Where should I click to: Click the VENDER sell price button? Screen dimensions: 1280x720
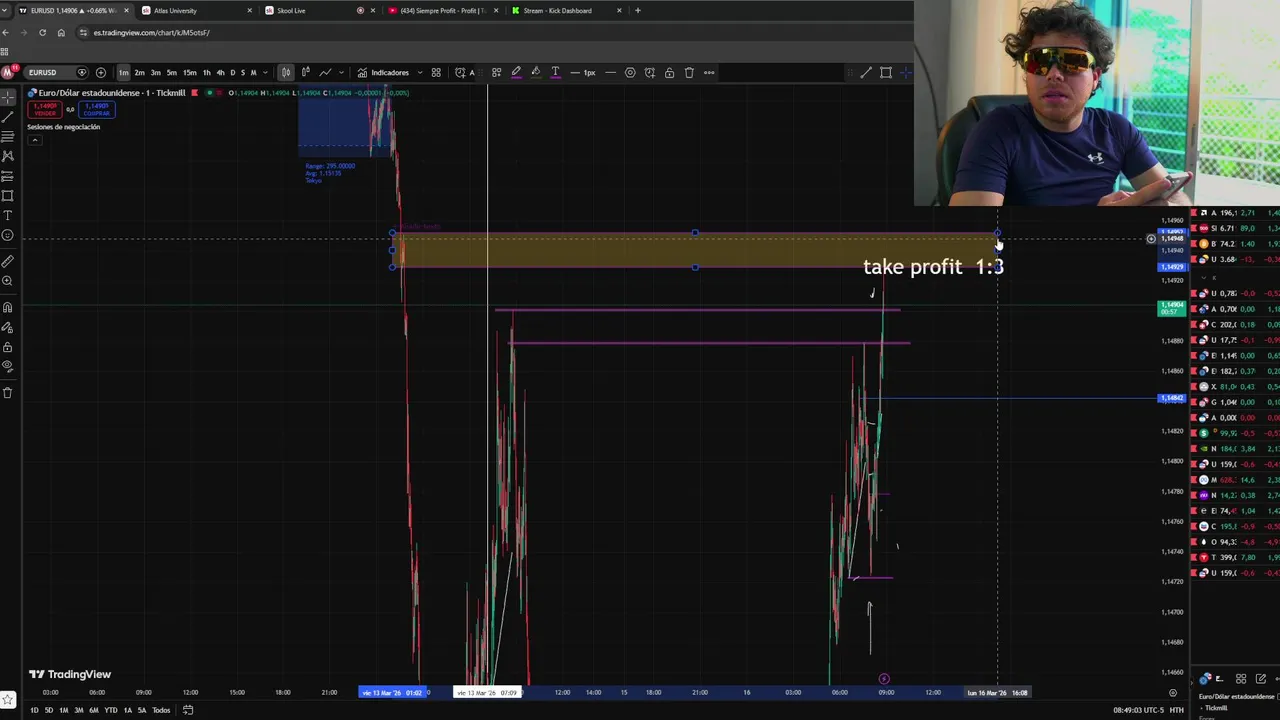[x=45, y=109]
